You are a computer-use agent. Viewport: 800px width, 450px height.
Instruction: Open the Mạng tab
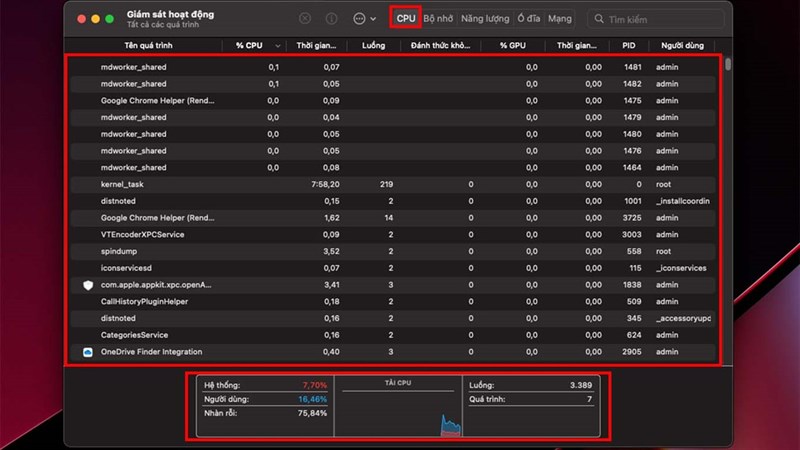tap(560, 19)
